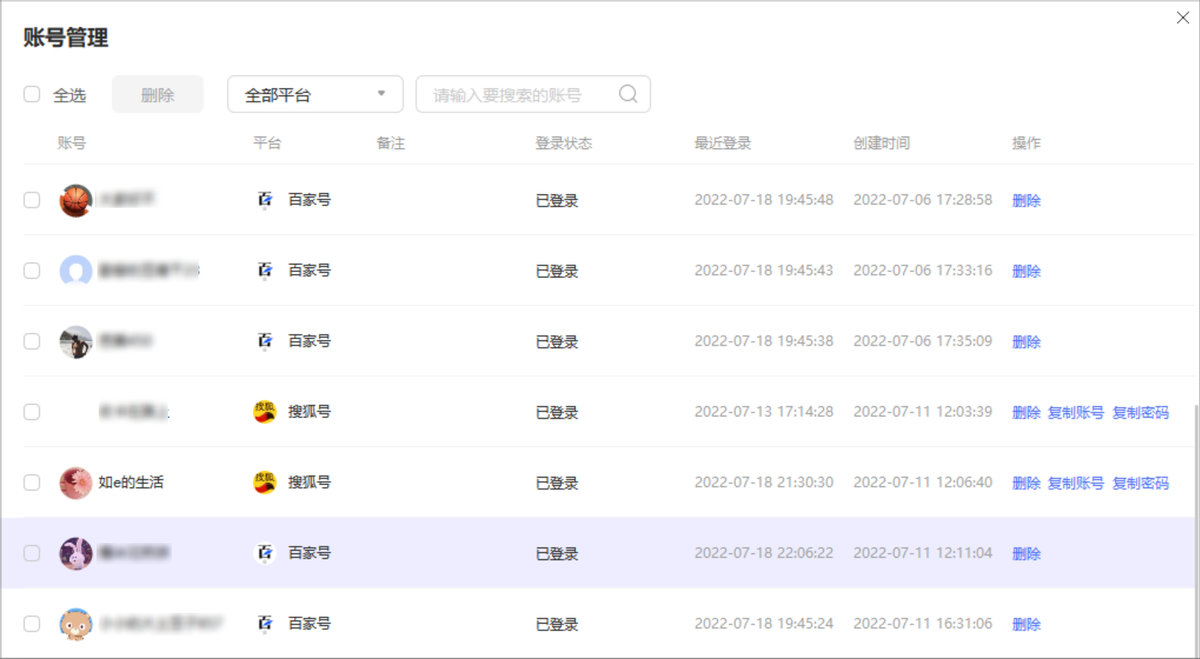This screenshot has width=1200, height=659.
Task: Tick checkbox for row created 16:31:06
Action: point(32,624)
